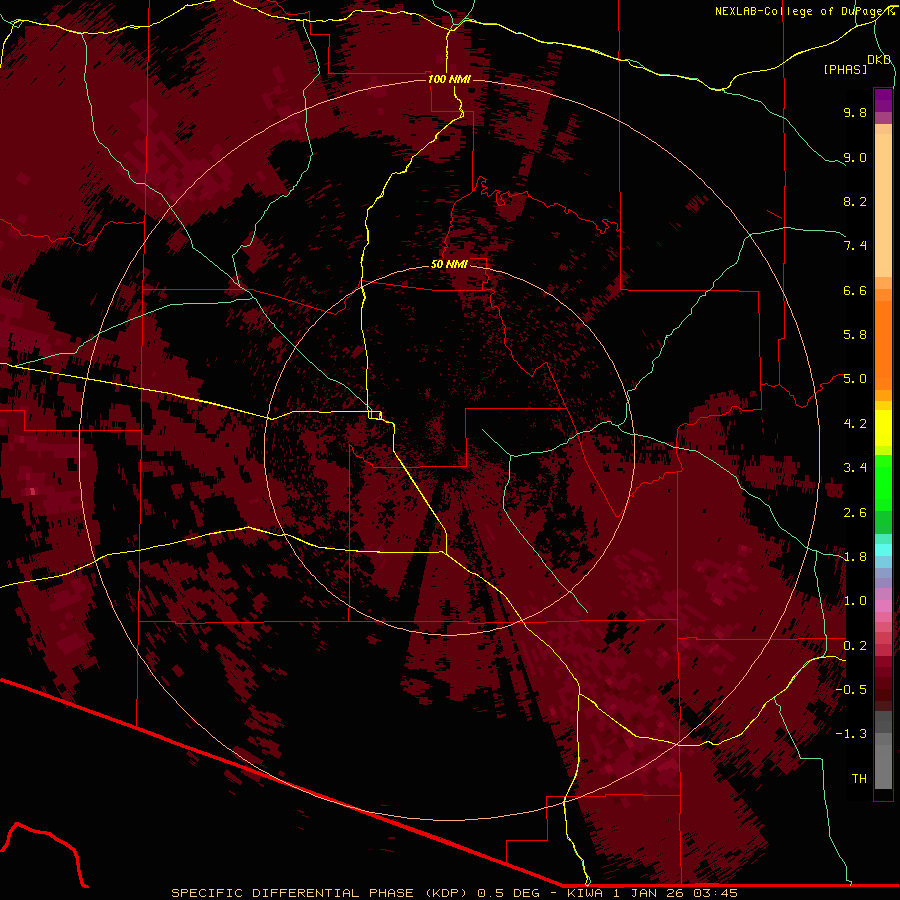Click the 4.2 value on the color scale
The width and height of the screenshot is (900, 900).
(855, 424)
